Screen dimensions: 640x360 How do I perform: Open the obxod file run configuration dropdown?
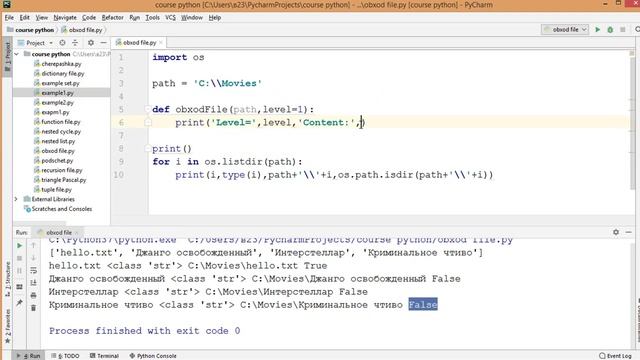tap(565, 29)
